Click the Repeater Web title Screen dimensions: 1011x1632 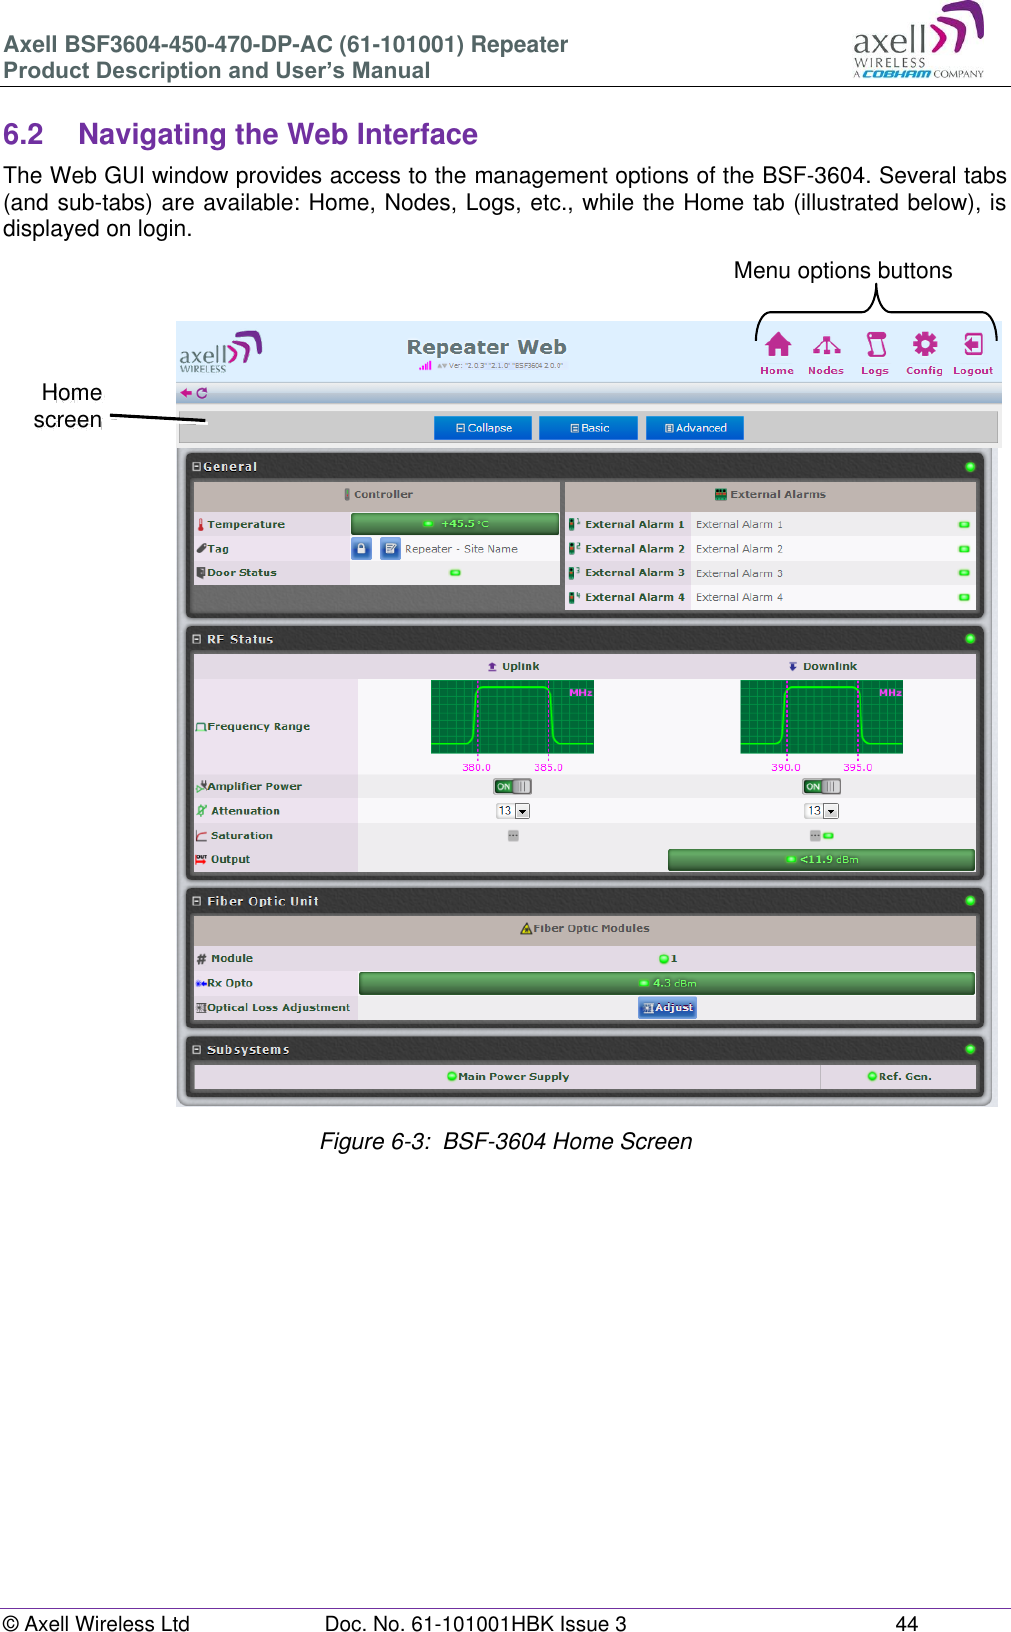pos(486,347)
